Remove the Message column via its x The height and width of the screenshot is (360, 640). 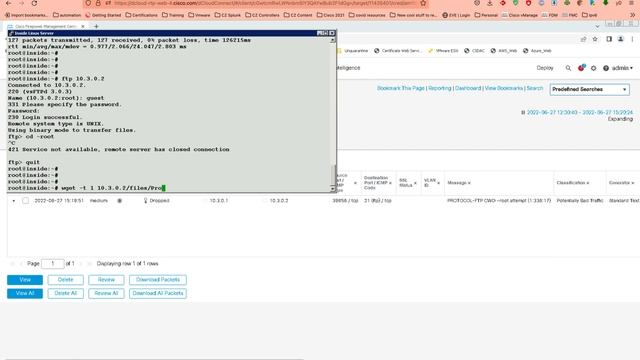tap(469, 183)
